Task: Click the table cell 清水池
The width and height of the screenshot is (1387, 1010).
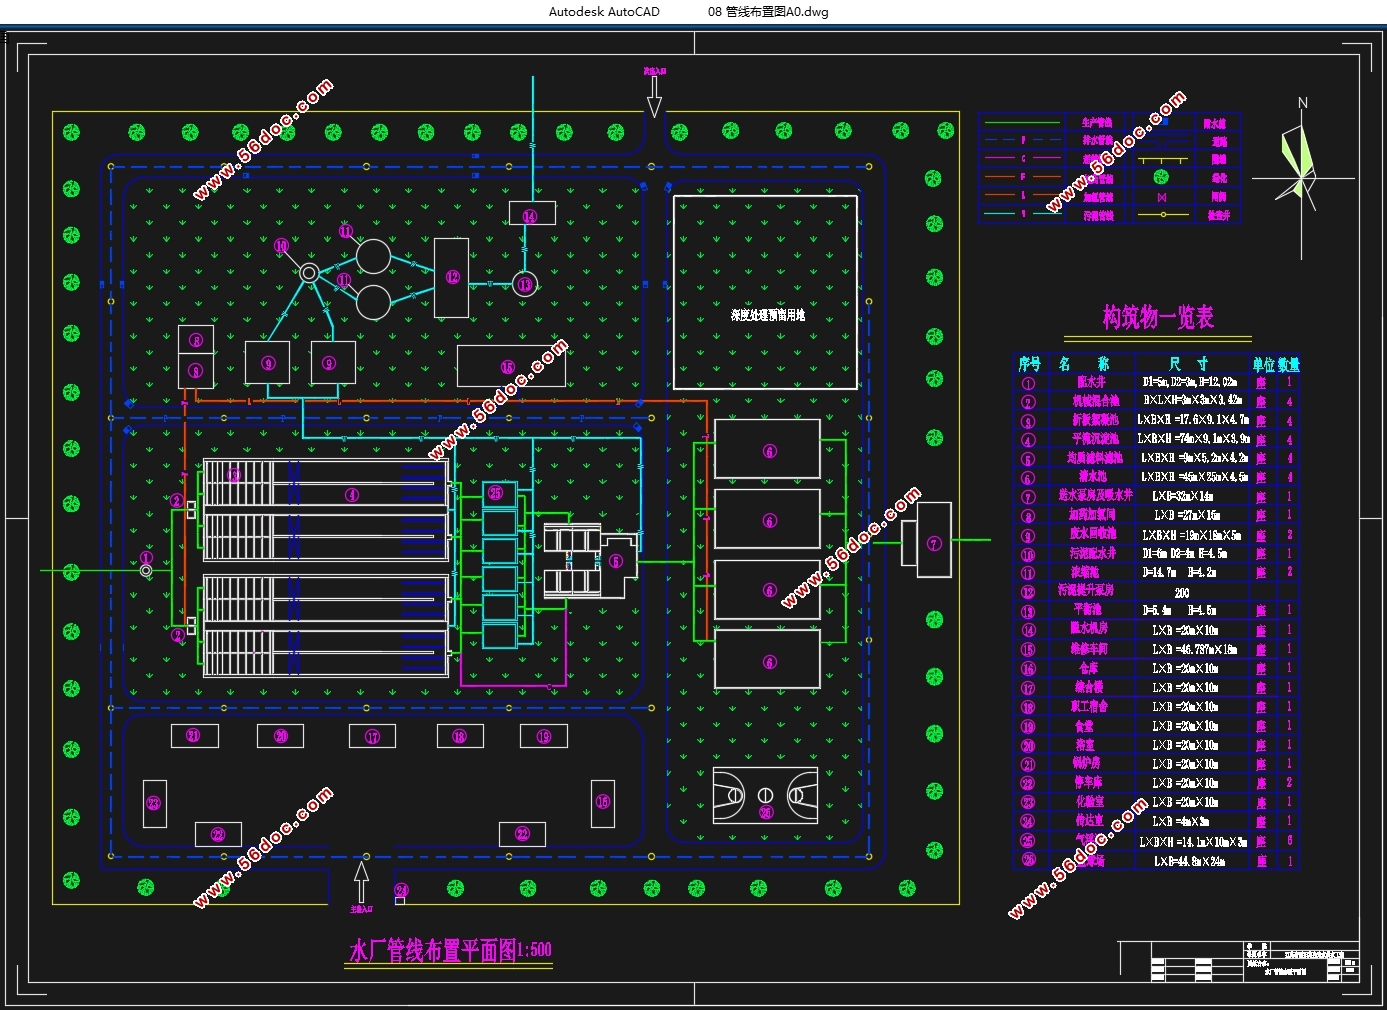Action: point(1092,477)
